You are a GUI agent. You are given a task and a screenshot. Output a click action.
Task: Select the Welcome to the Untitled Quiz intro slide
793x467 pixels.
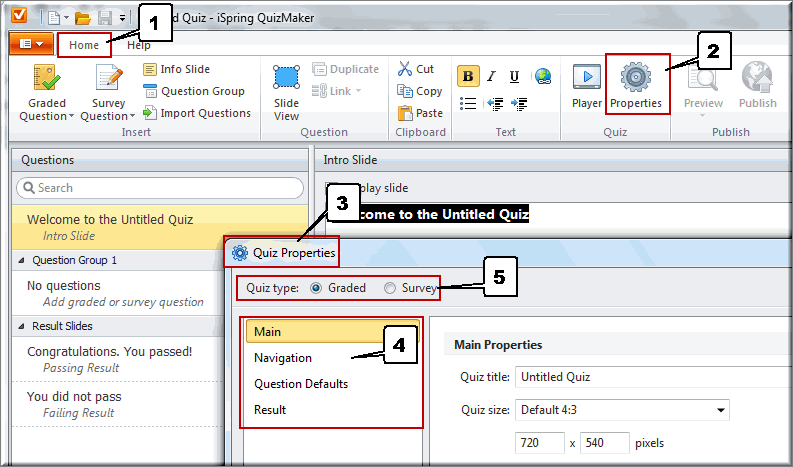point(160,227)
